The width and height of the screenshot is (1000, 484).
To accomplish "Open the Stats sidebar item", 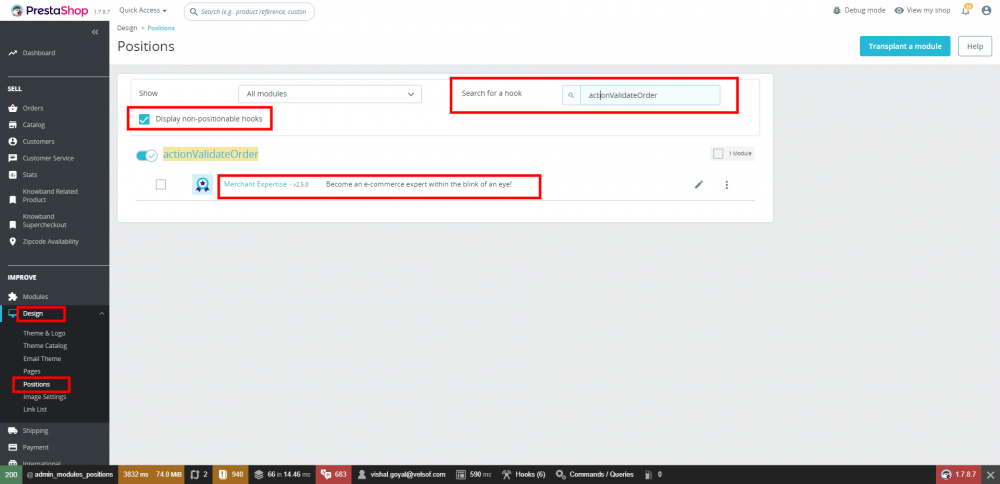I will [29, 175].
